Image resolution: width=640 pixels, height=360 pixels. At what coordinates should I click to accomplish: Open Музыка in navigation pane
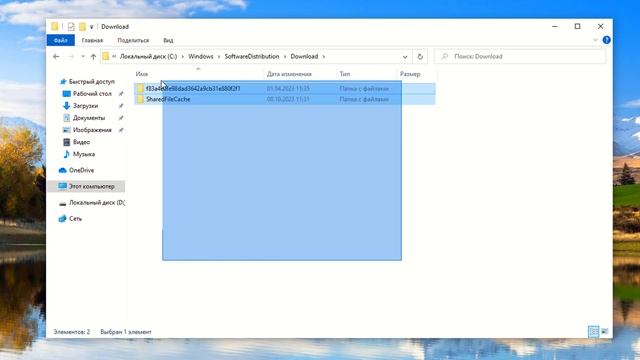[84, 154]
